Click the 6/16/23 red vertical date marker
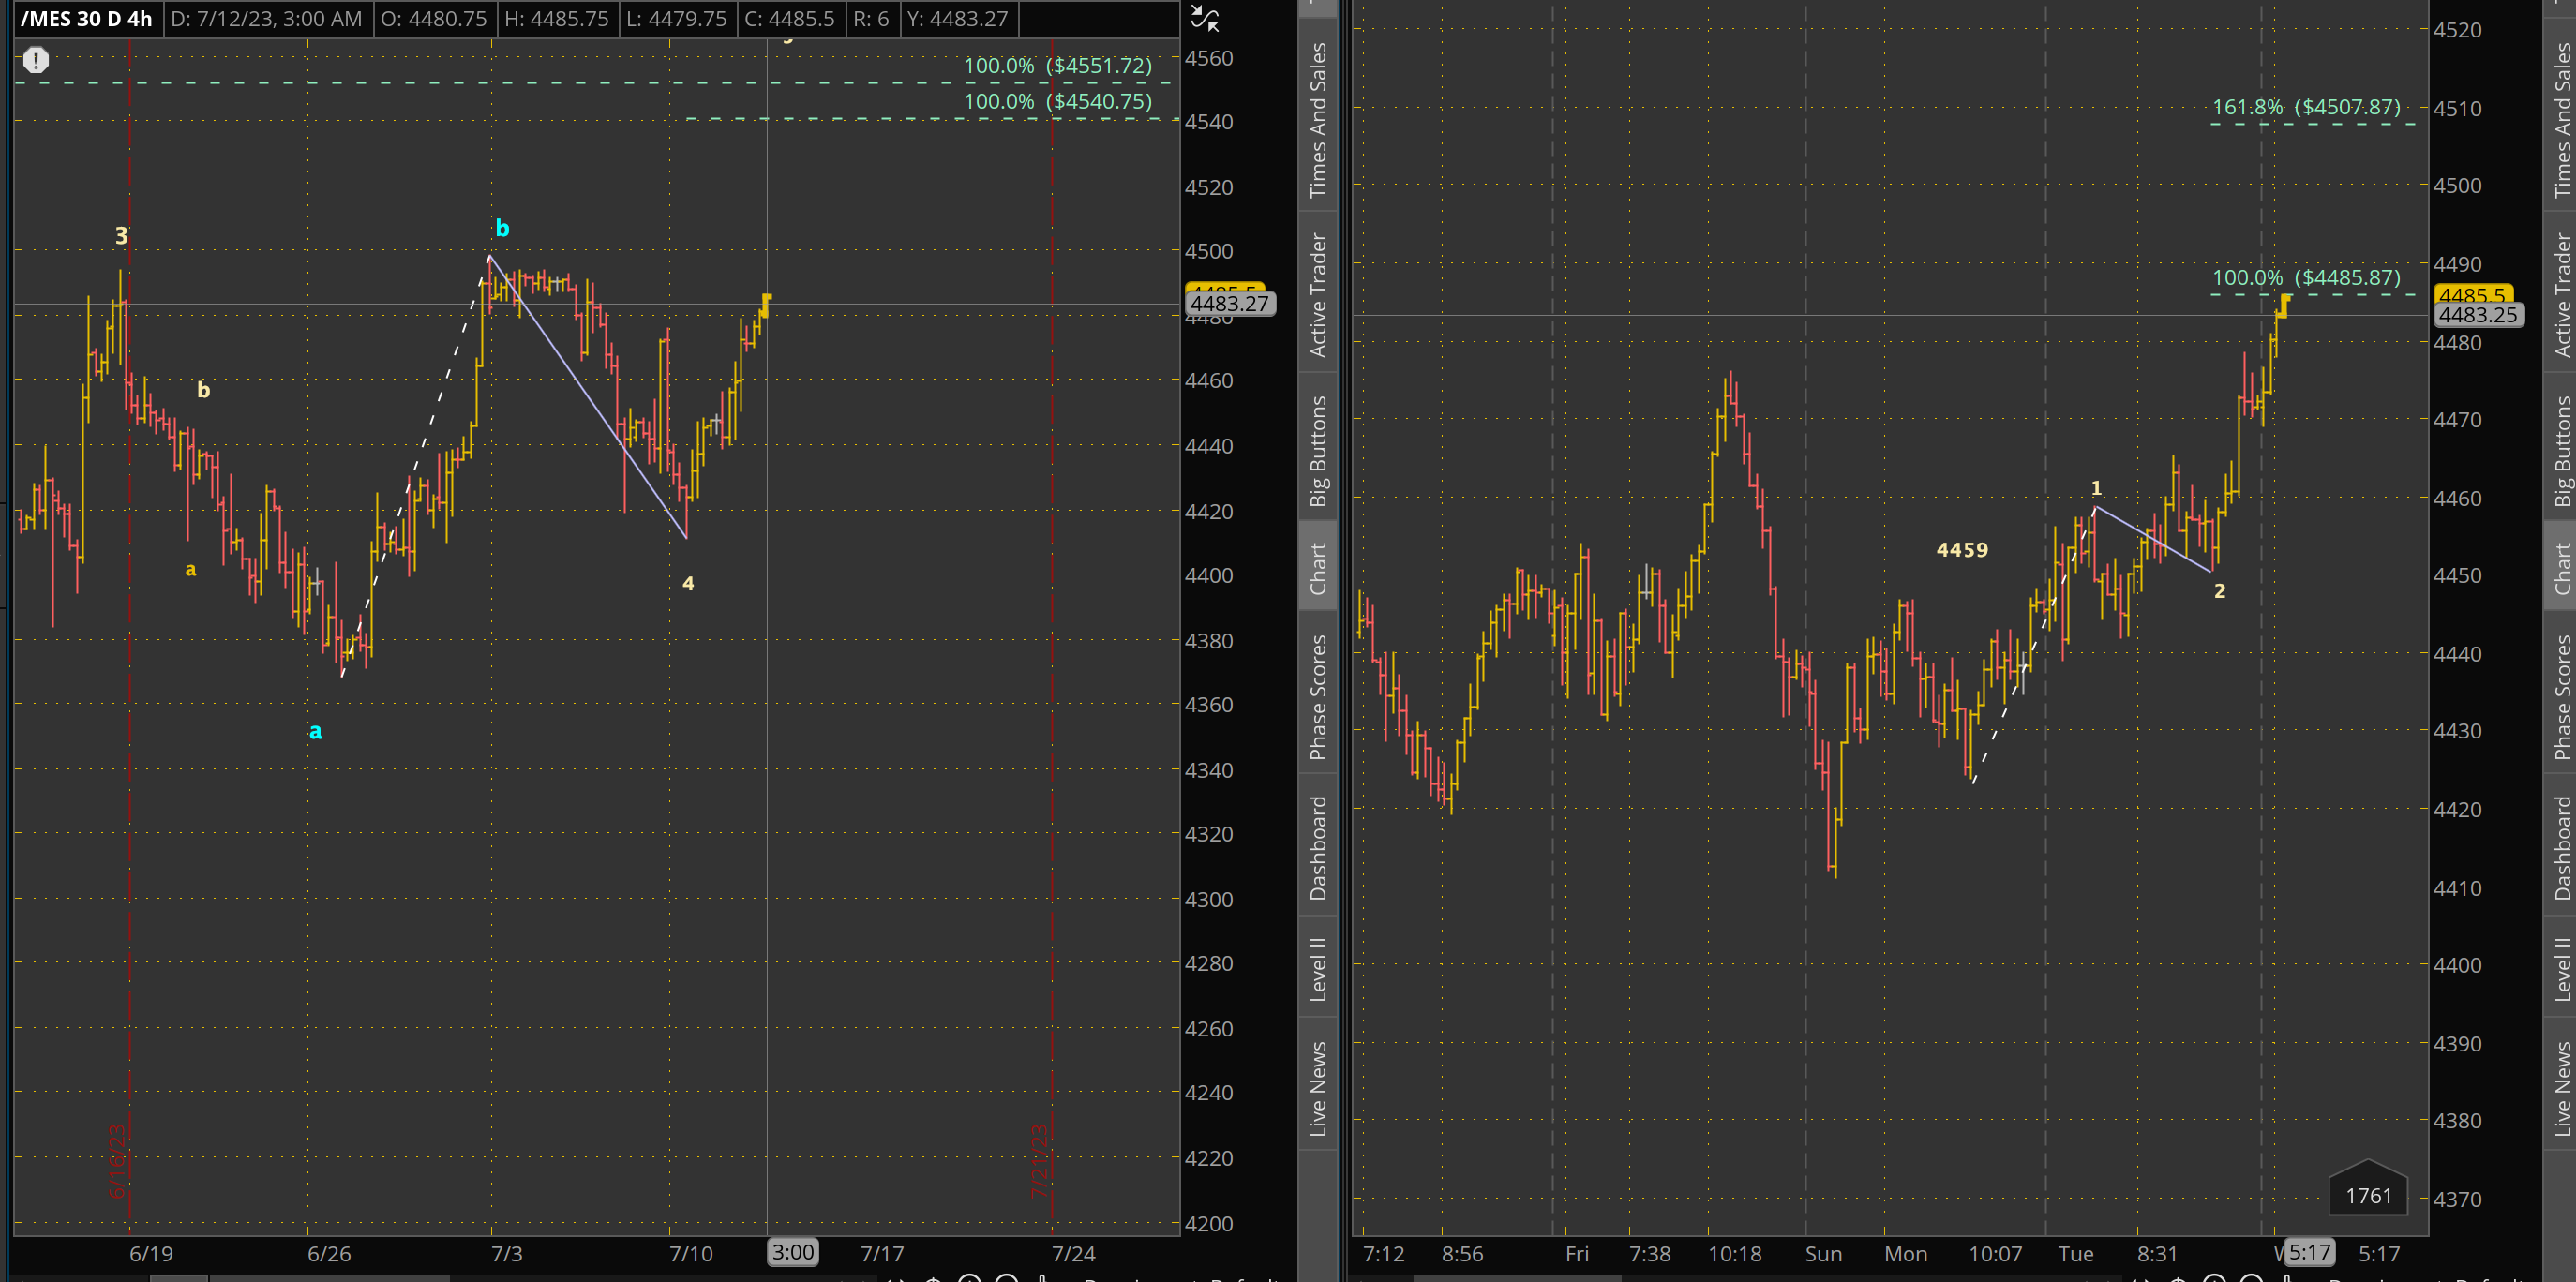 pos(117,1161)
